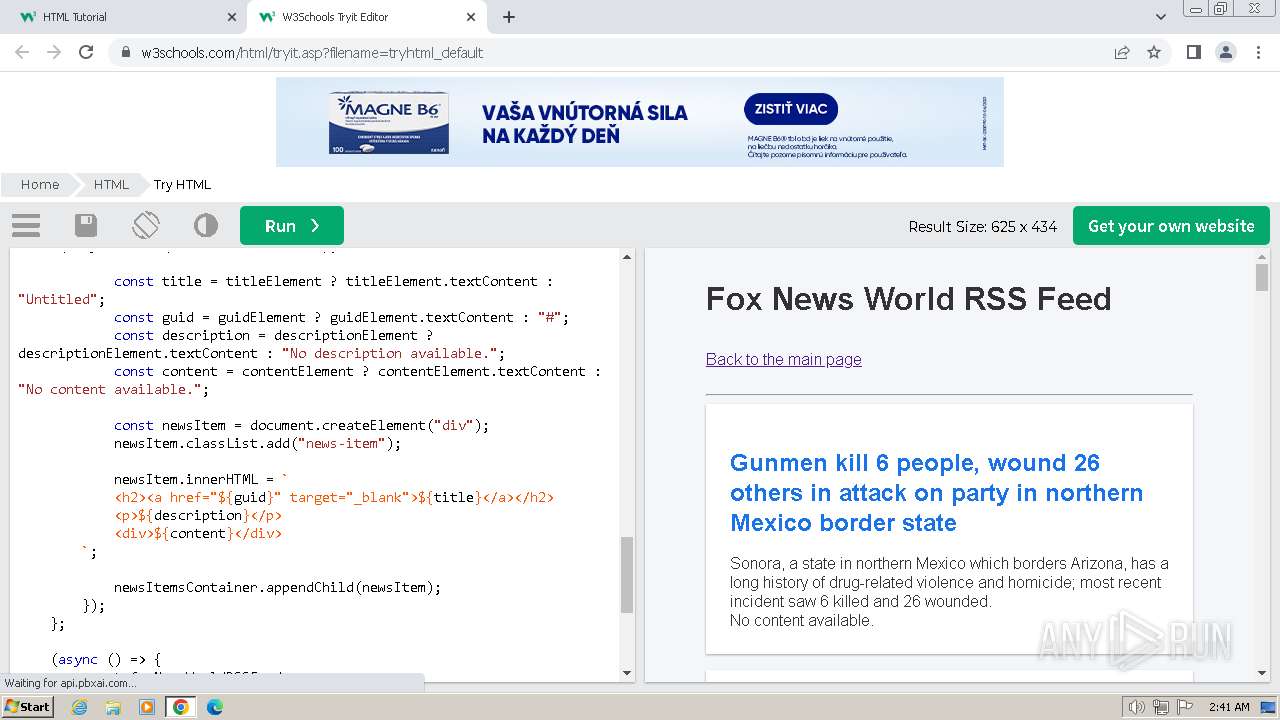Viewport: 1280px width, 720px height.
Task: Open the Windows Start menu
Action: point(28,706)
